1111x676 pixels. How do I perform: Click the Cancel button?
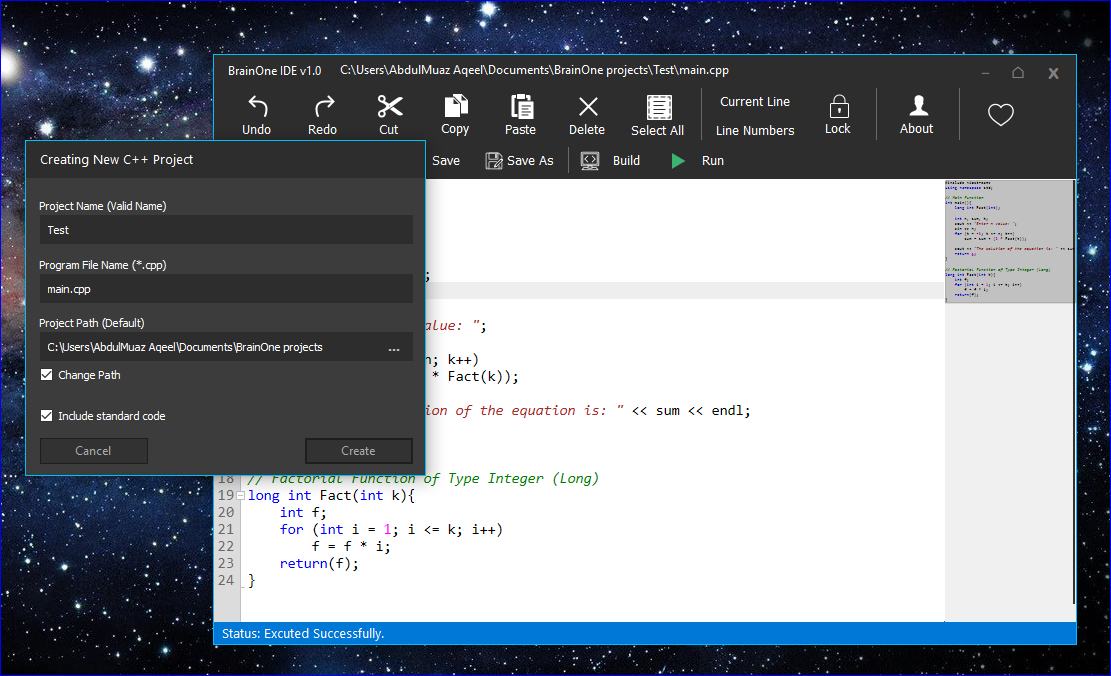point(94,451)
